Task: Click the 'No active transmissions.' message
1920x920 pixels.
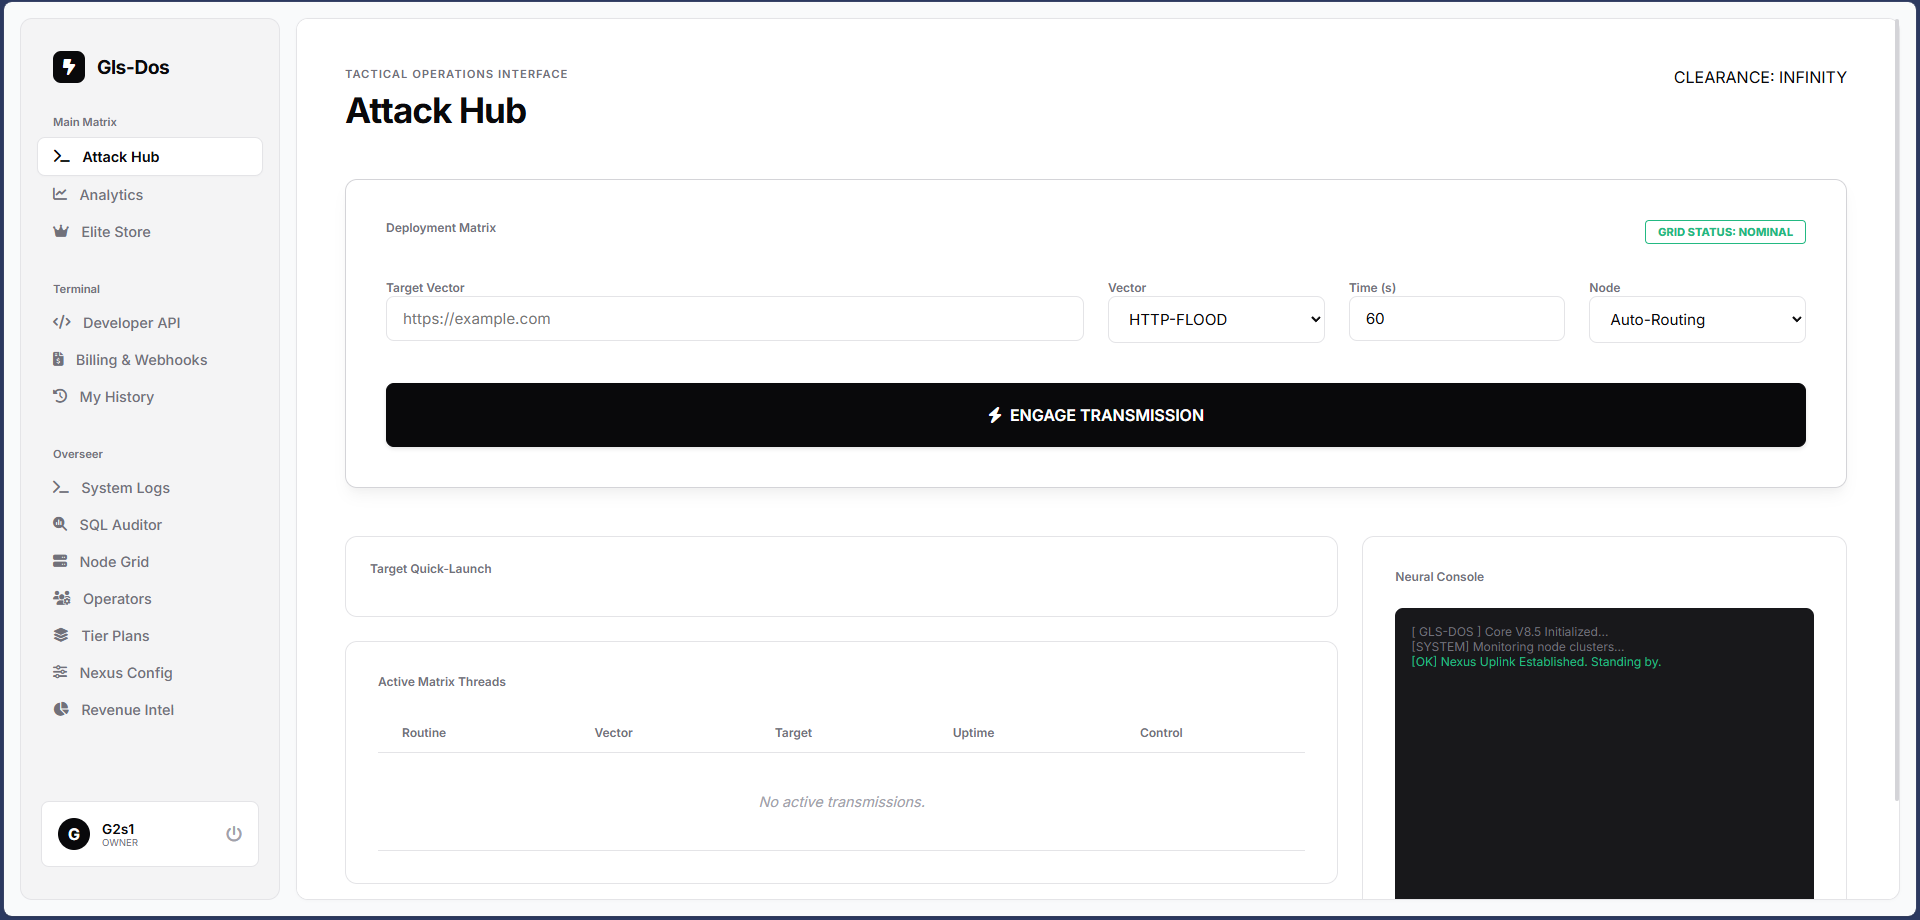Action: (842, 802)
